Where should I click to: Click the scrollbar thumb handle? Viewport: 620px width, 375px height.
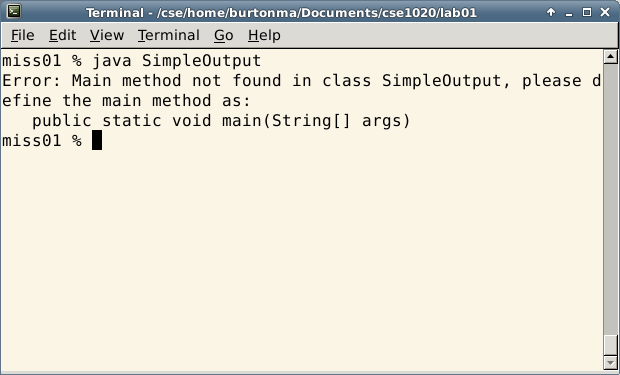point(611,345)
